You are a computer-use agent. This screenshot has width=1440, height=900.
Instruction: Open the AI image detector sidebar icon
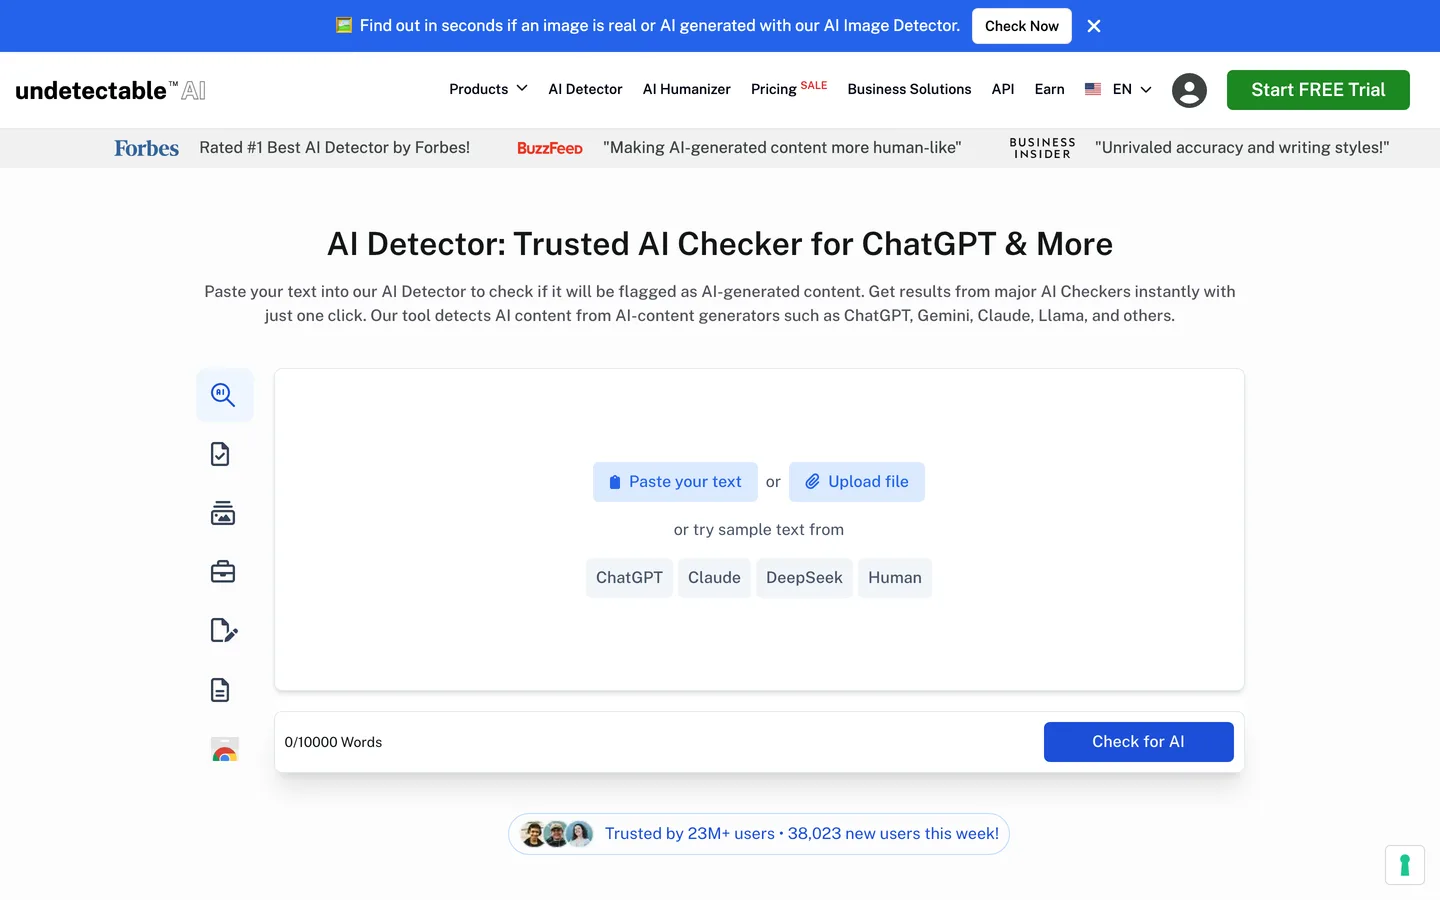[223, 513]
